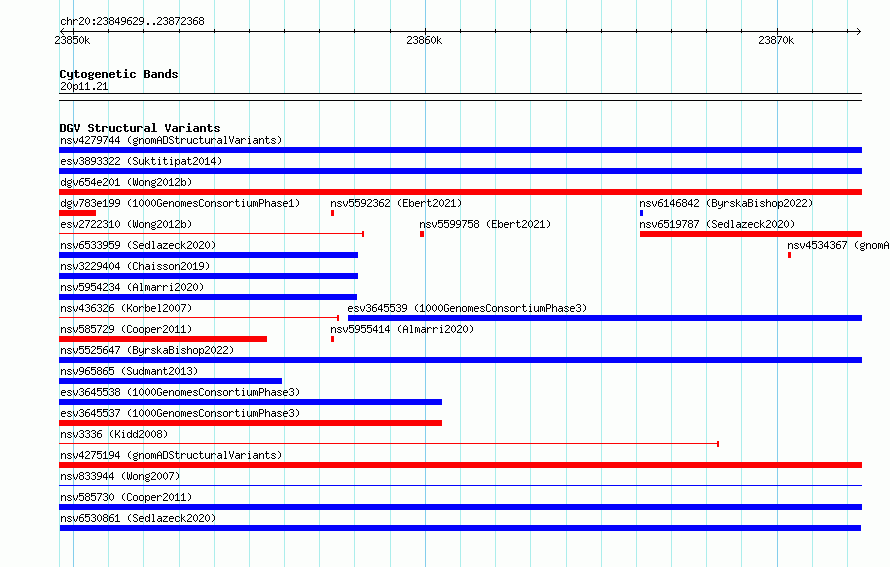This screenshot has width=890, height=567.
Task: Click nsv5954234 Almarri2020 label
Action: [132, 287]
